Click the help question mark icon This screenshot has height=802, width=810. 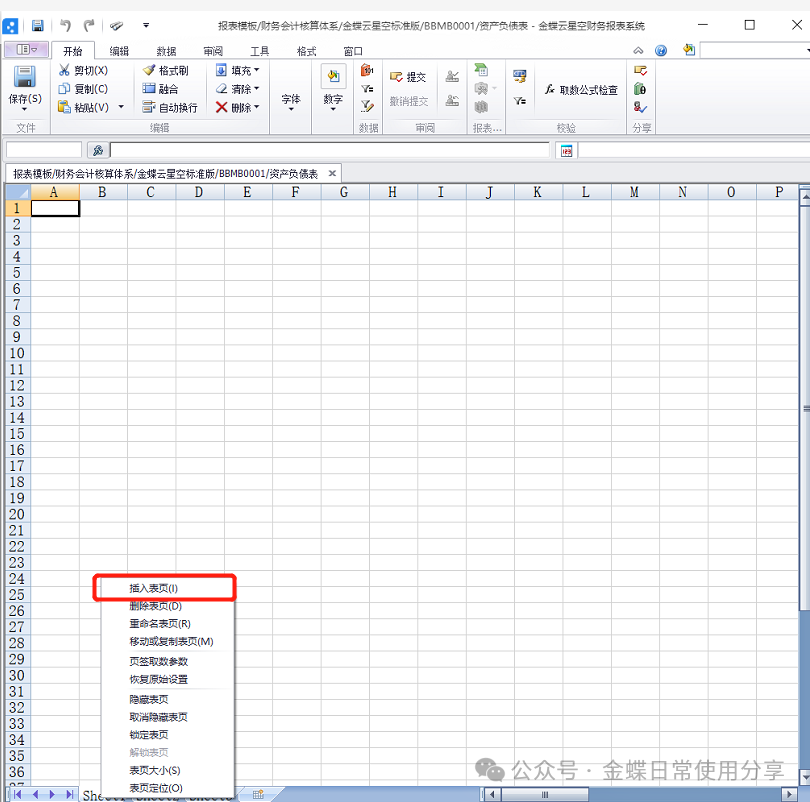[x=661, y=50]
